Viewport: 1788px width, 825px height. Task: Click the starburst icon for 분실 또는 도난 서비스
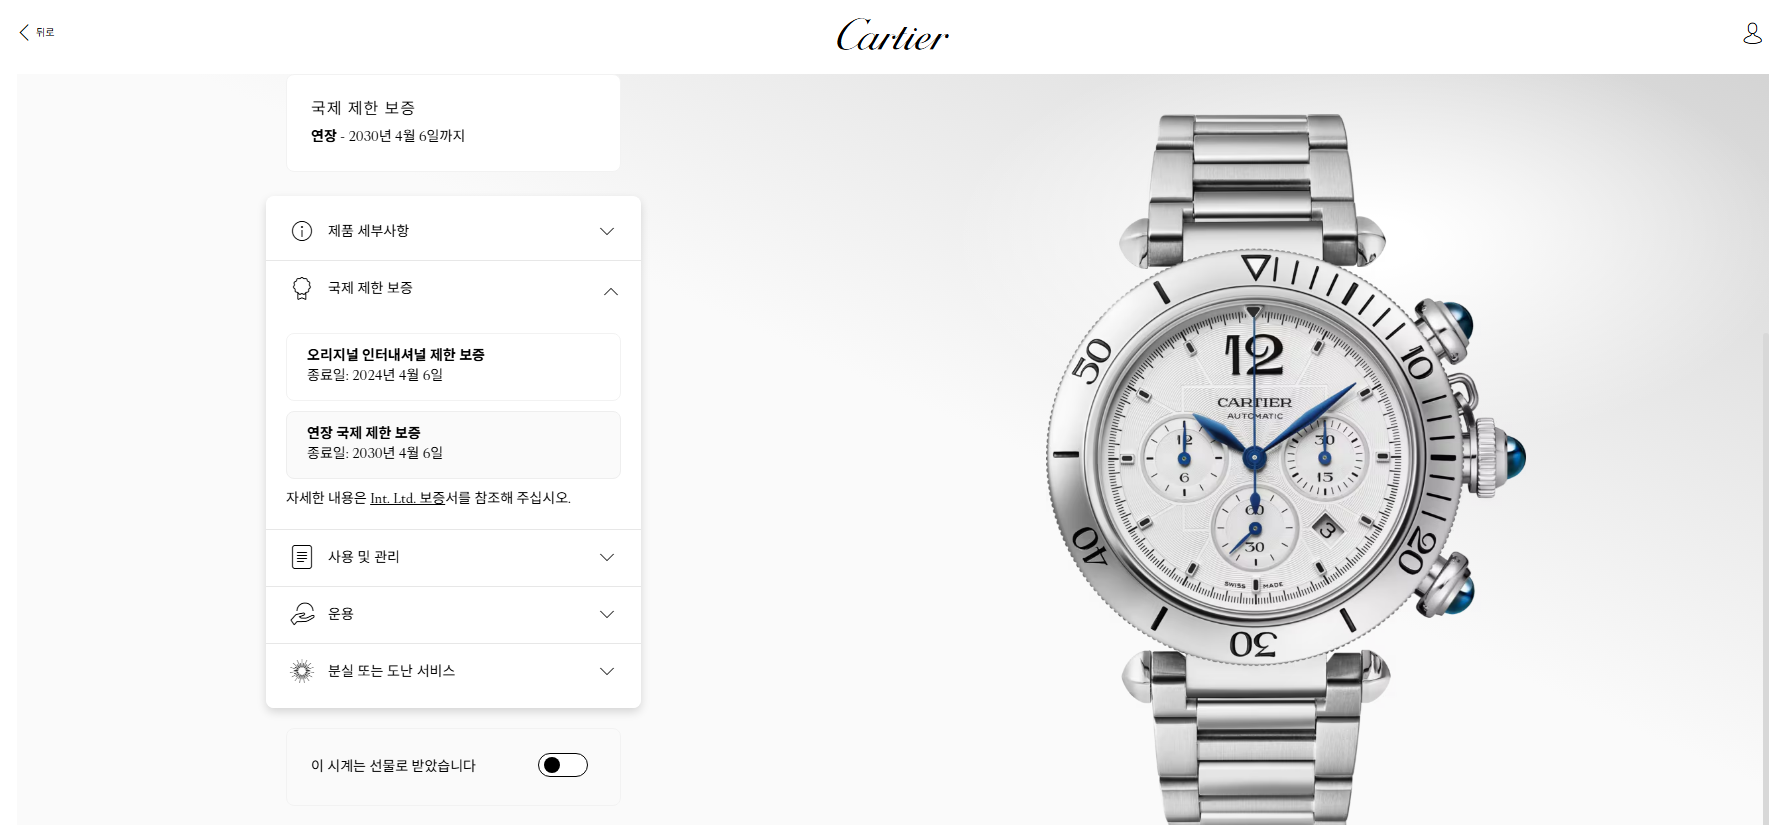[301, 671]
